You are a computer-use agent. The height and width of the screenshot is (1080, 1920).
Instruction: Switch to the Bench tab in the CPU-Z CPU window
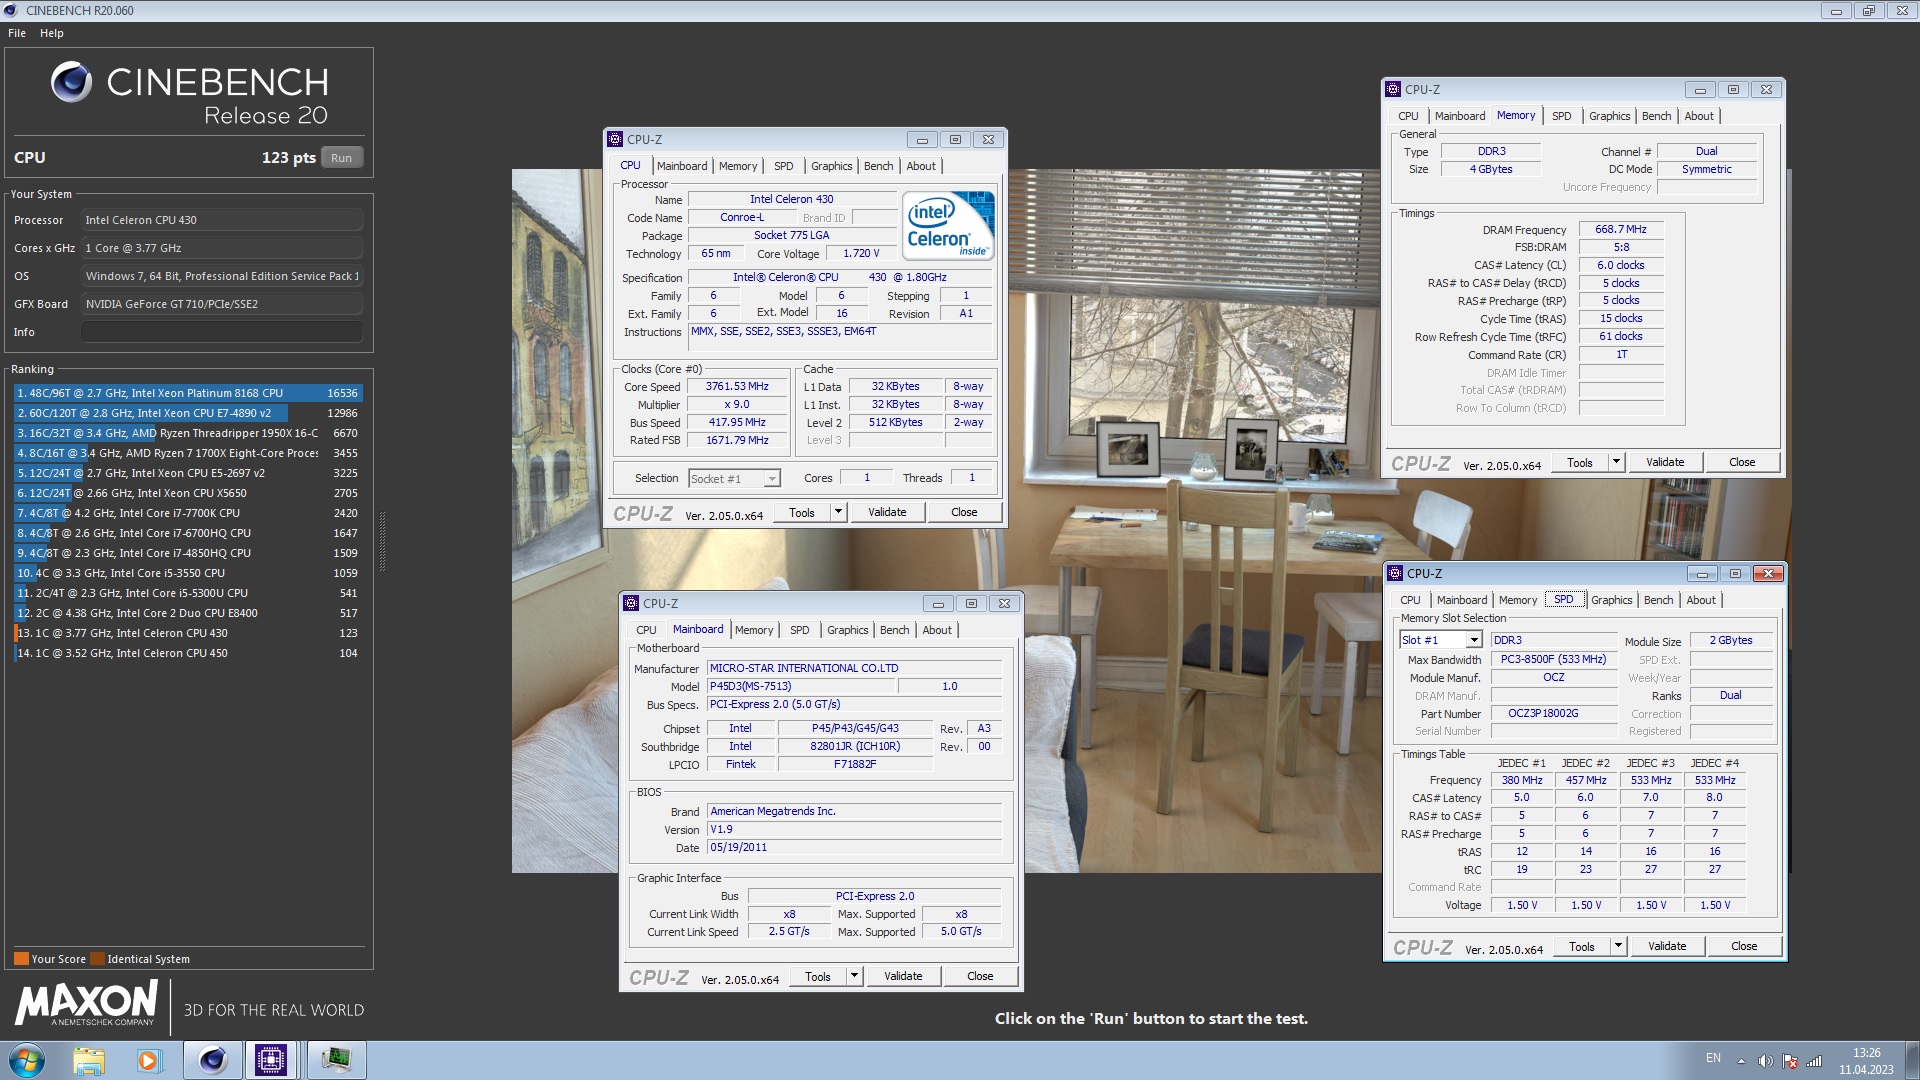pos(878,166)
